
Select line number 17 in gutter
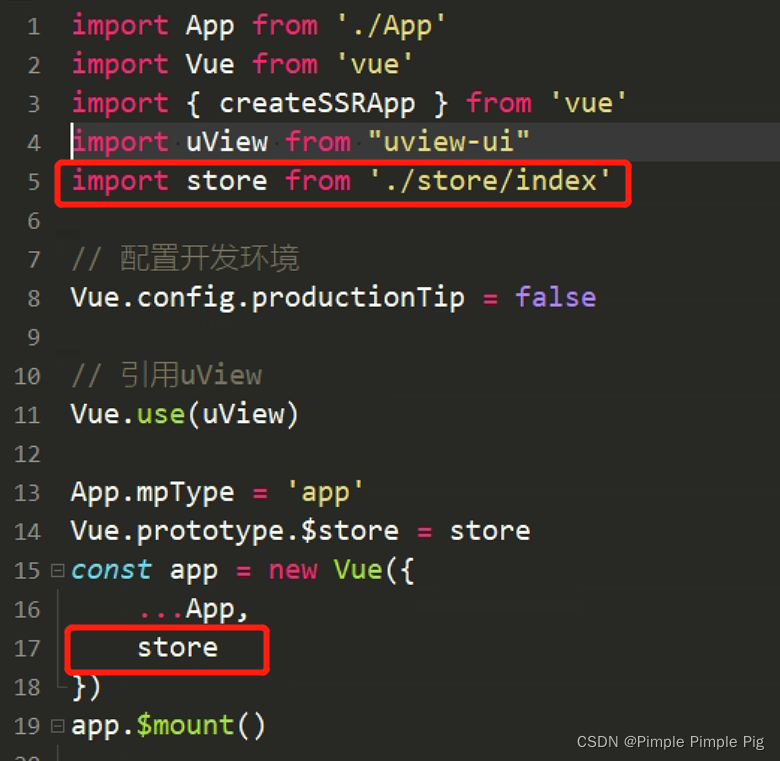pos(27,649)
